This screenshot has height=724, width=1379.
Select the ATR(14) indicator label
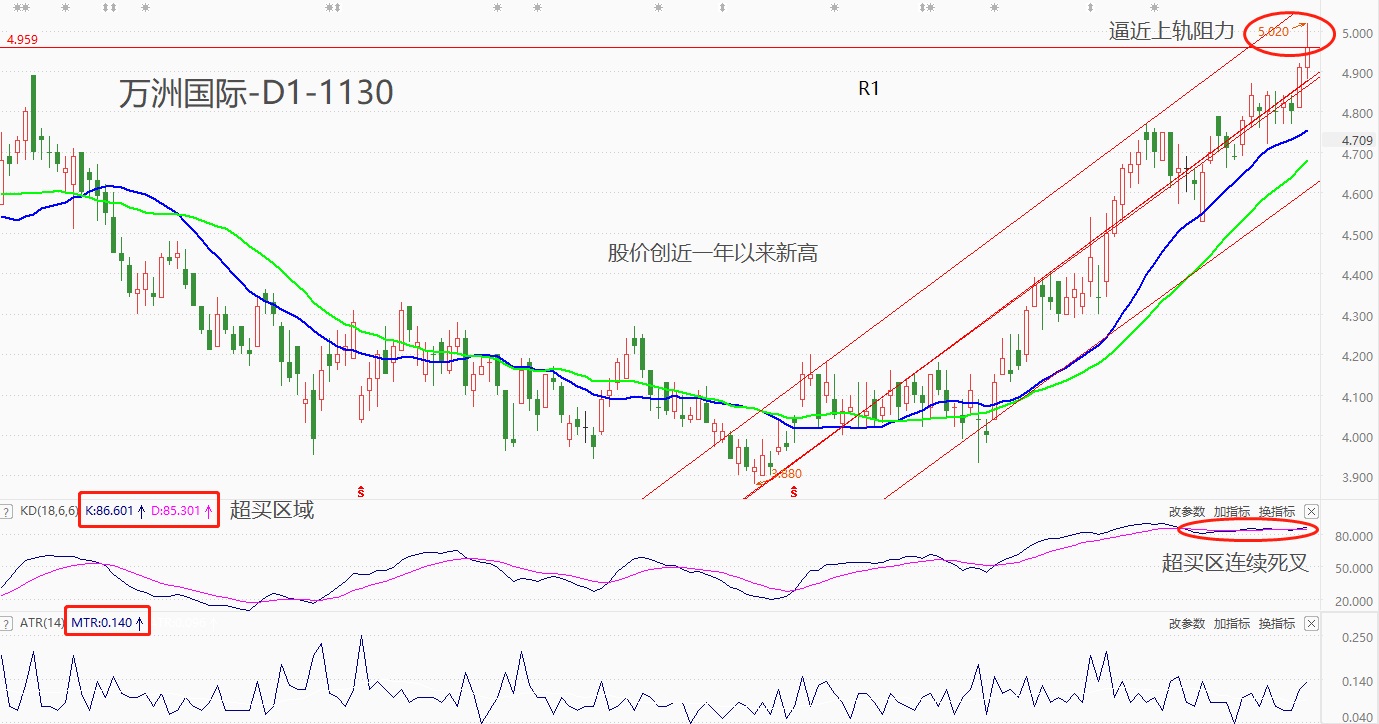tap(42, 623)
